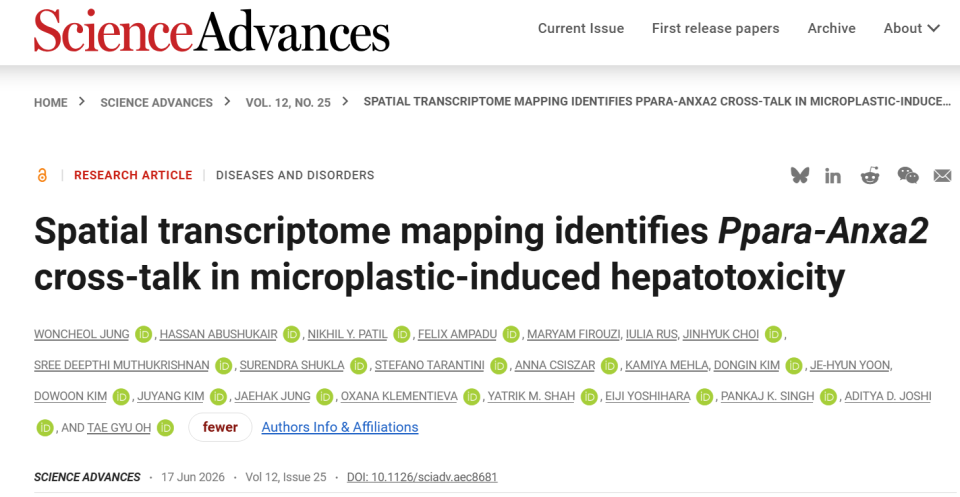Image resolution: width=960 pixels, height=497 pixels.
Task: Share the article on LinkedIn
Action: click(x=833, y=176)
